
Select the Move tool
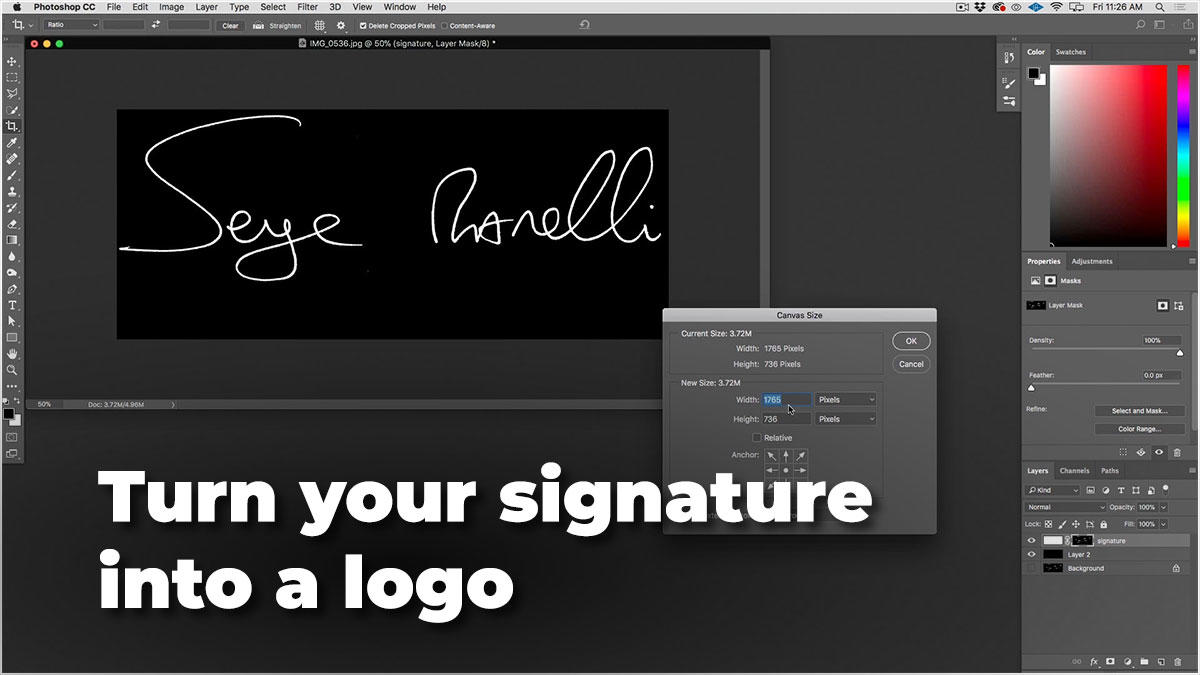tap(12, 61)
